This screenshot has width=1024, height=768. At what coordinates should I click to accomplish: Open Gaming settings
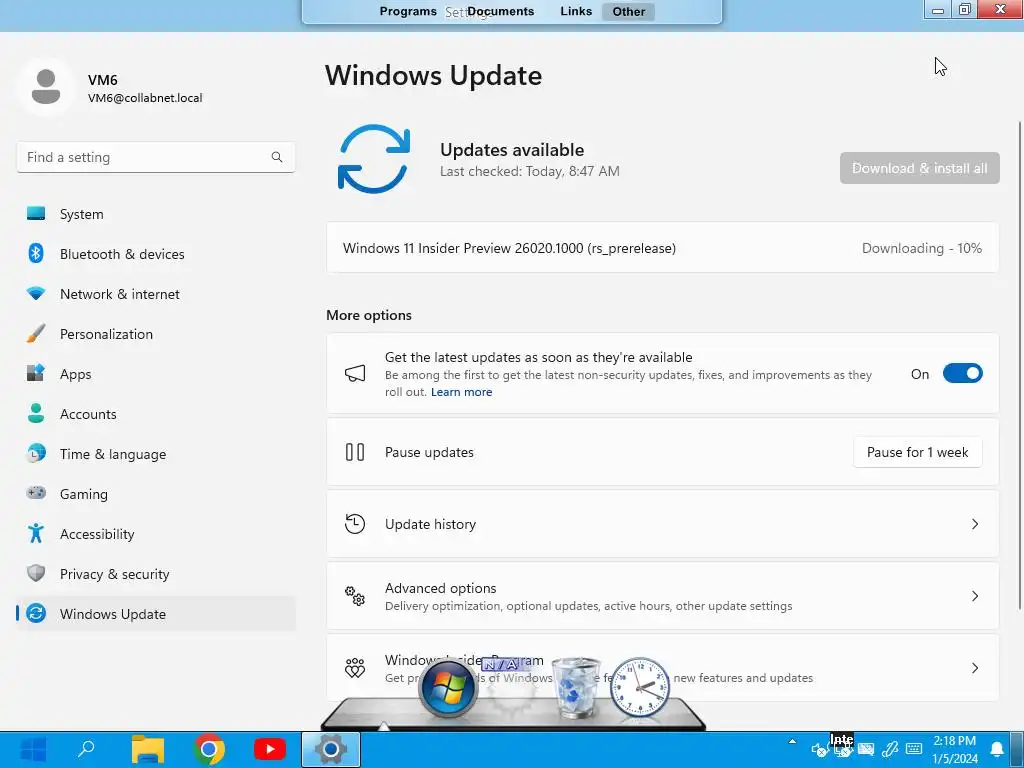pyautogui.click(x=155, y=494)
